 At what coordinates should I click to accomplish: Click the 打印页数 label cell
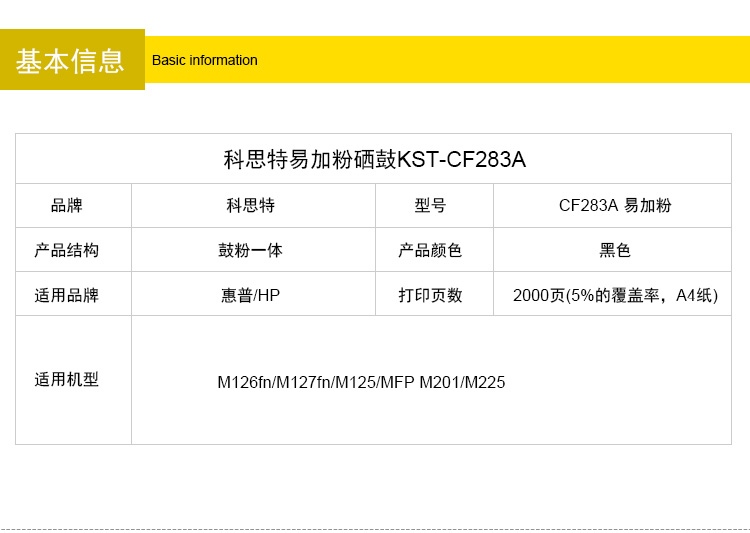coord(431,296)
